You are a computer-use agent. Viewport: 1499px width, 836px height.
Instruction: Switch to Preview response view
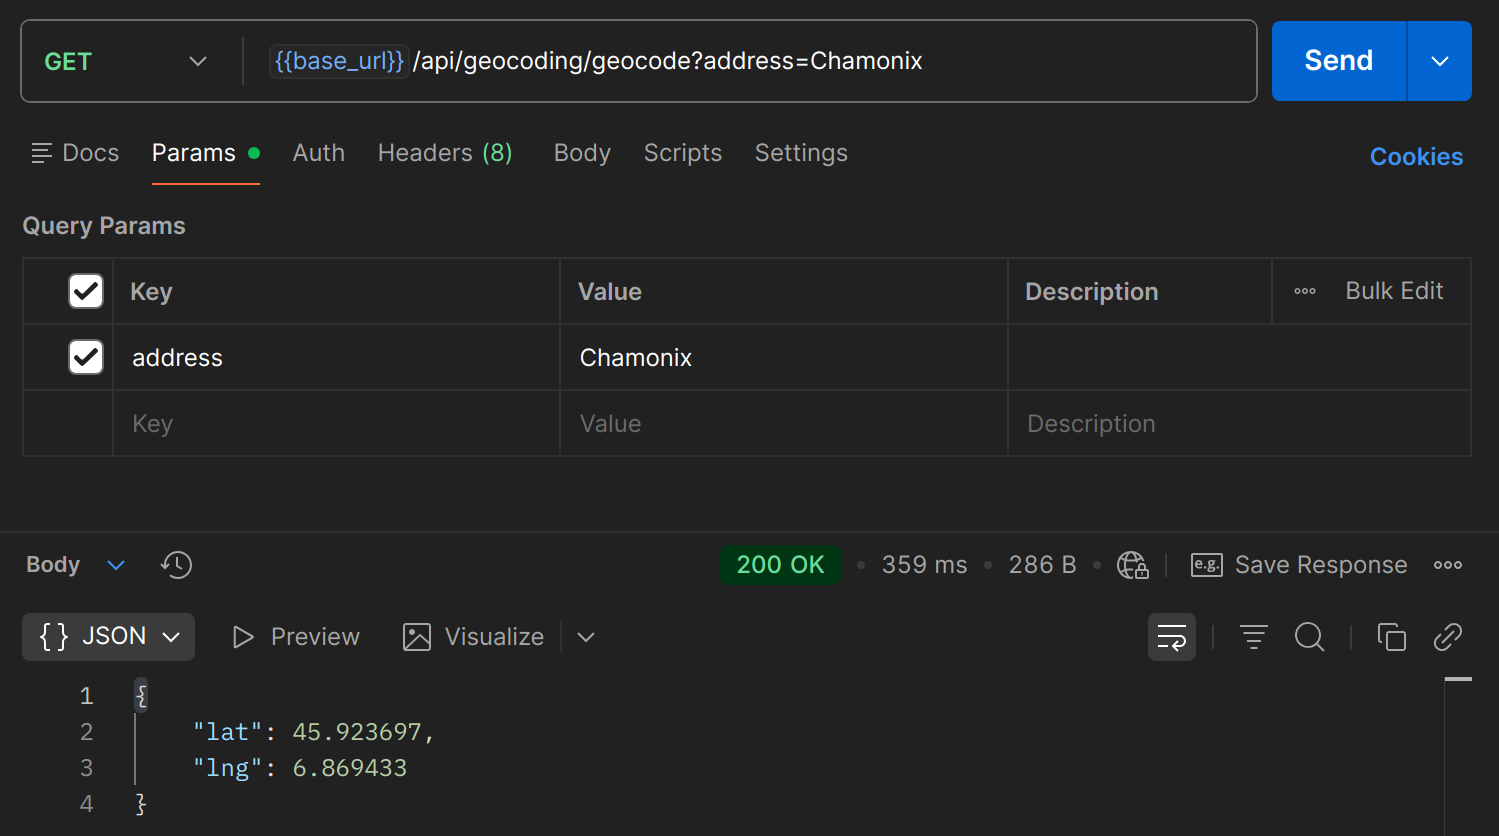click(x=296, y=637)
